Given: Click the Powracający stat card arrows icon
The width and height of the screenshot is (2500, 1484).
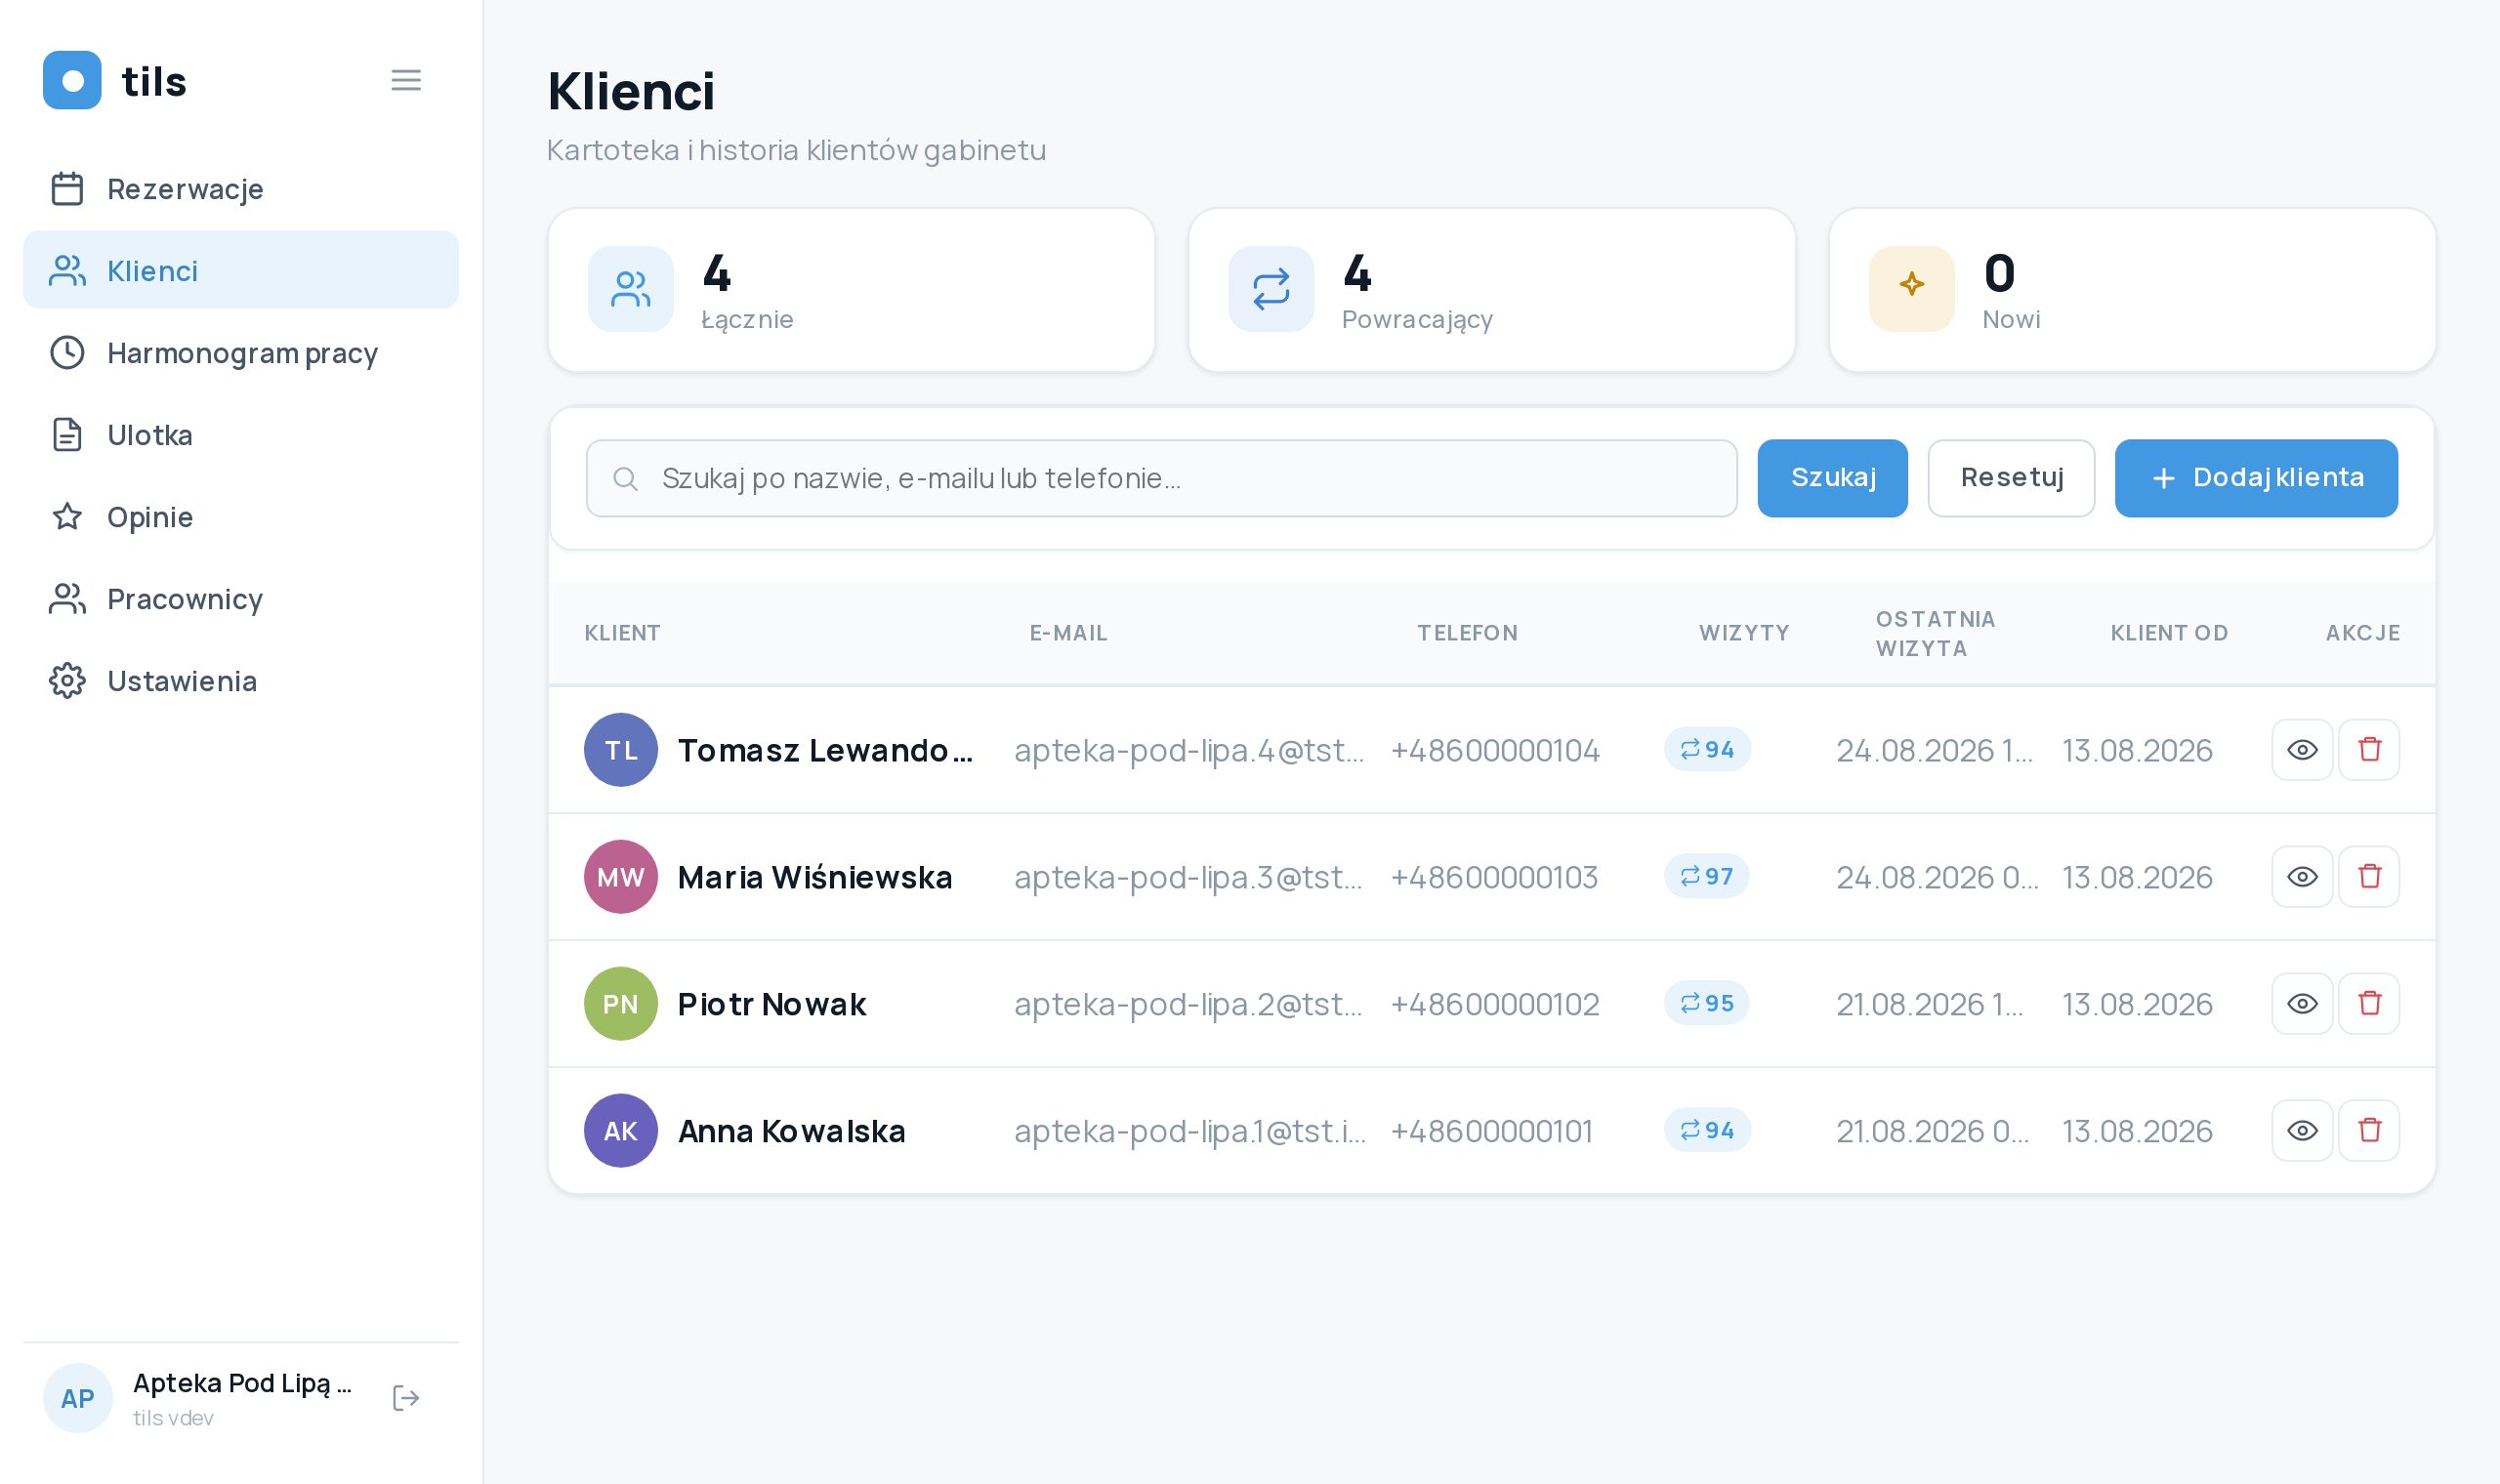Looking at the screenshot, I should (x=1270, y=289).
